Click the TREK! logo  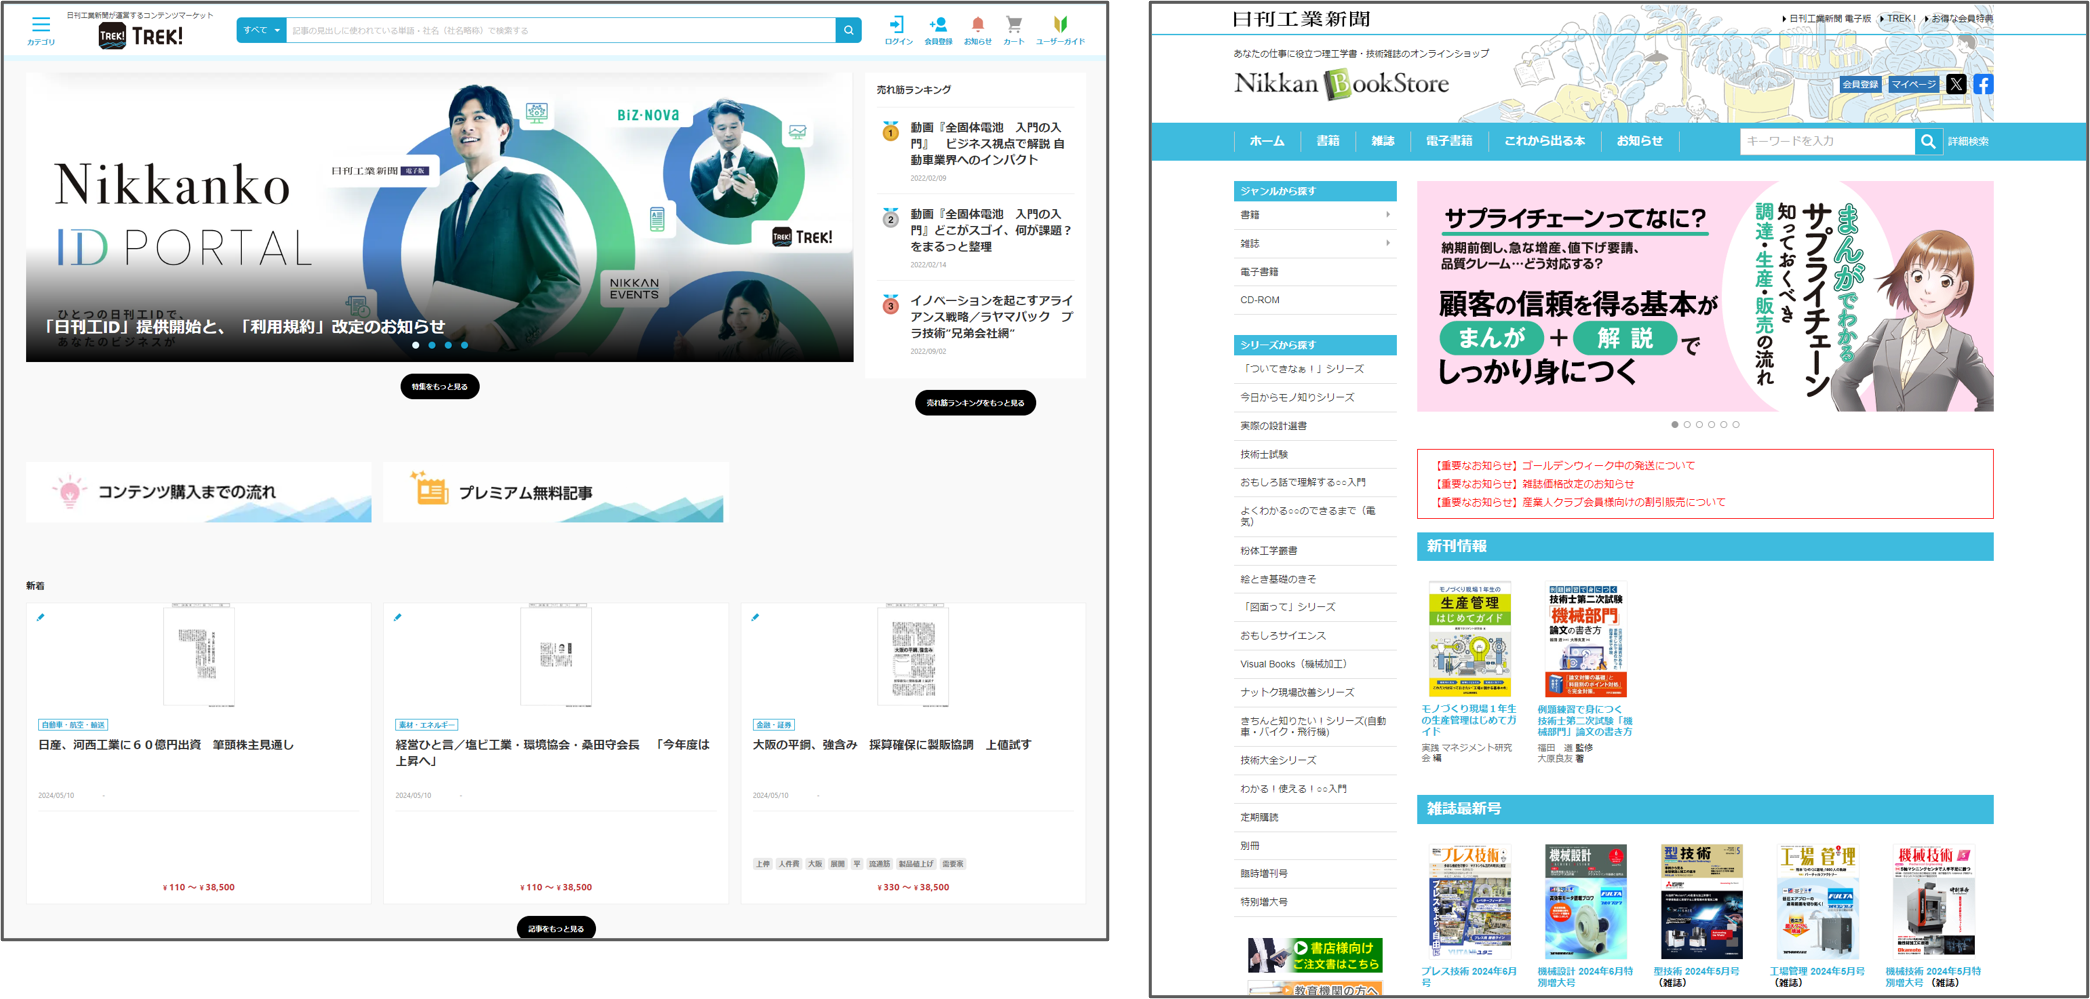(x=141, y=37)
